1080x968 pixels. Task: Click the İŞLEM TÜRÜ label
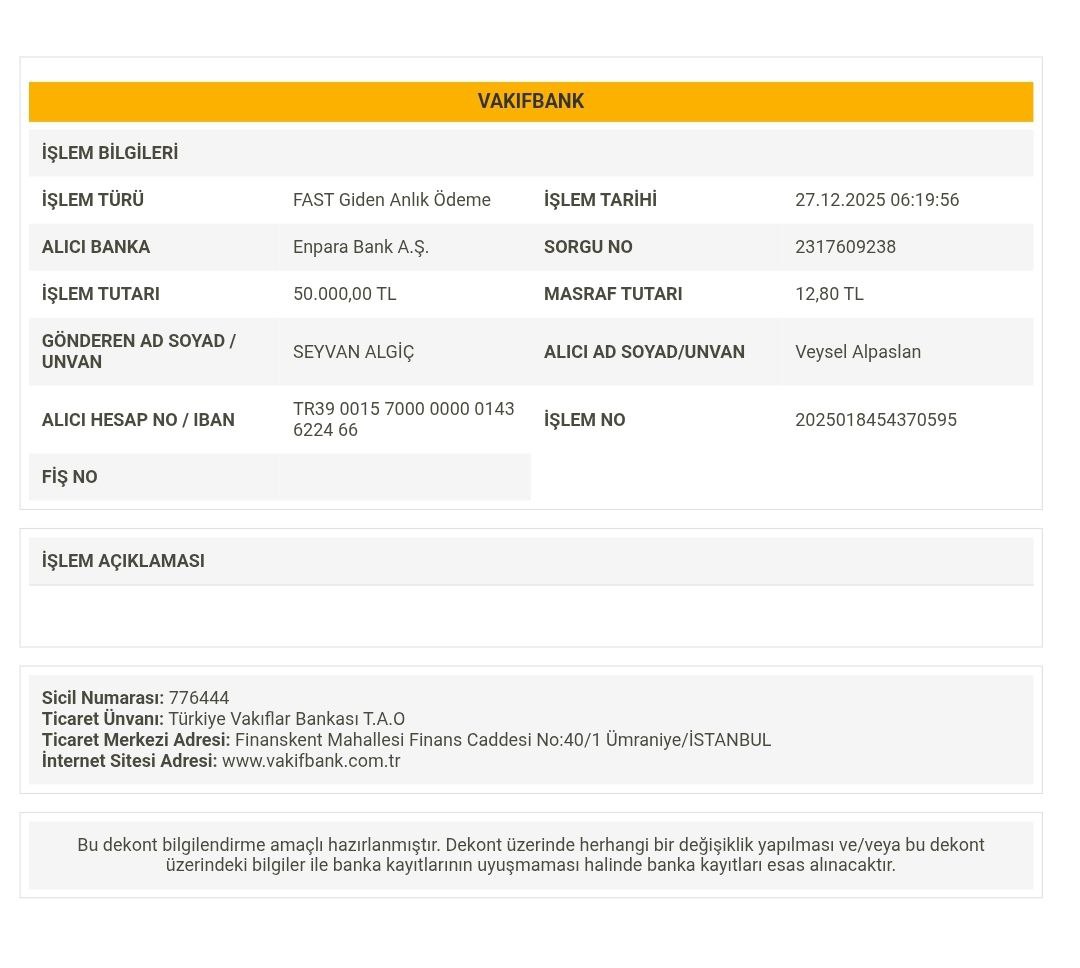click(x=92, y=200)
